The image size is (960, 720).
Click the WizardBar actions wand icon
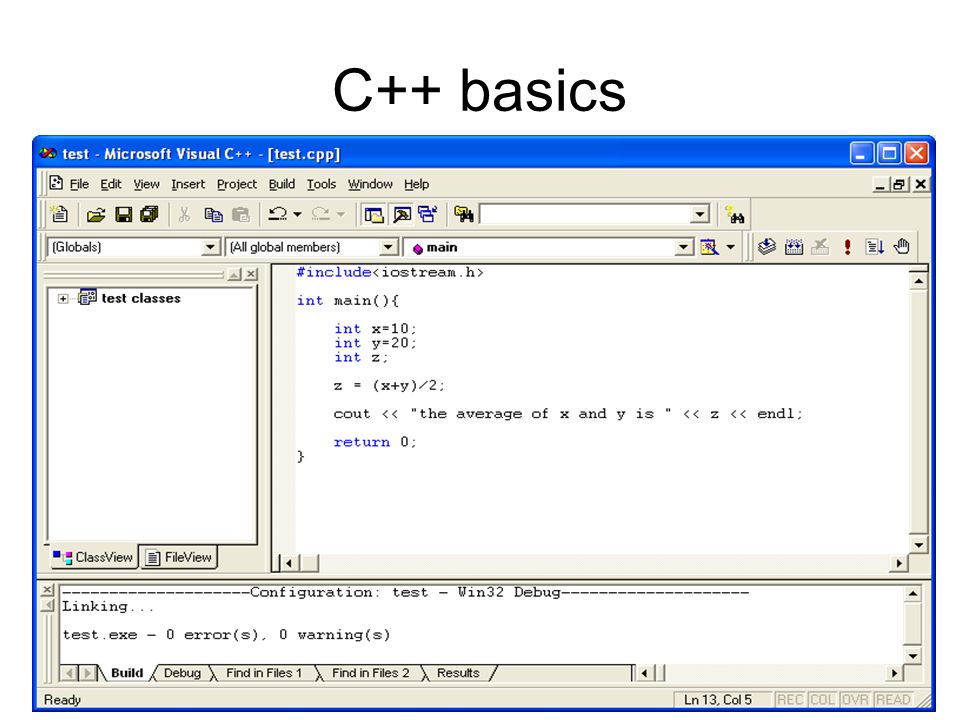(709, 247)
